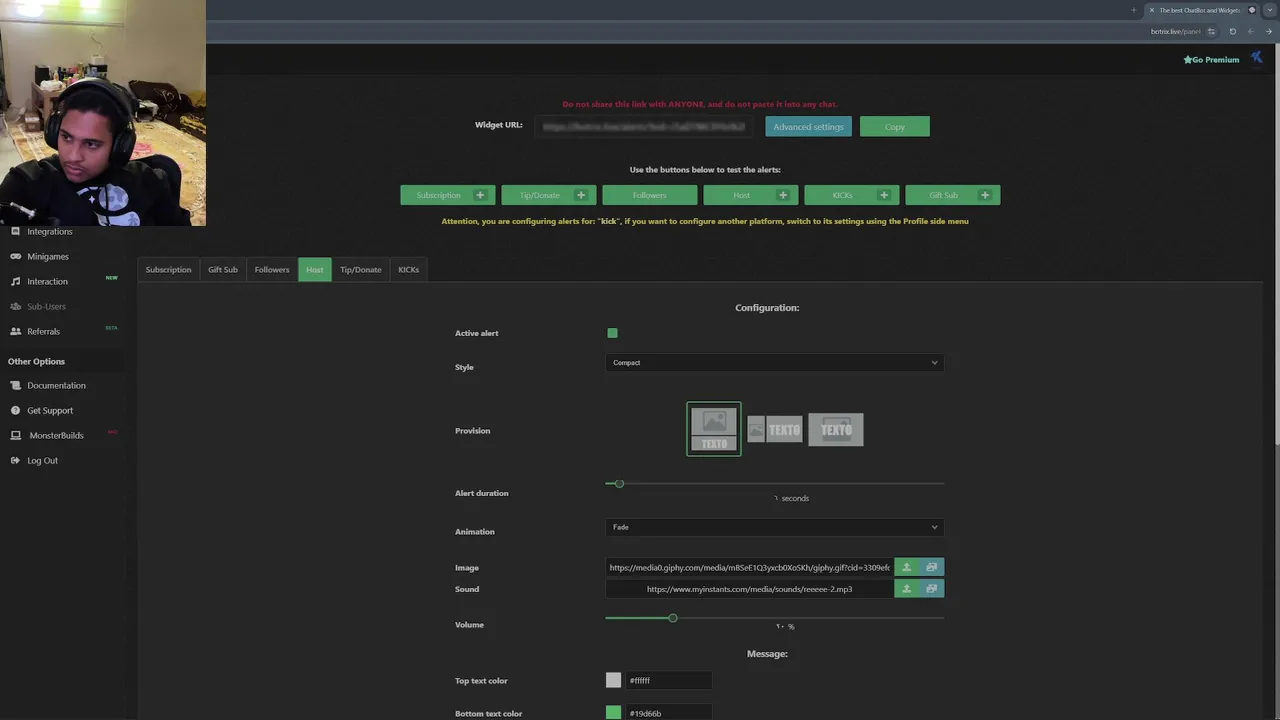The width and height of the screenshot is (1280, 720).
Task: Click plus icon on Subscription test button
Action: point(480,195)
